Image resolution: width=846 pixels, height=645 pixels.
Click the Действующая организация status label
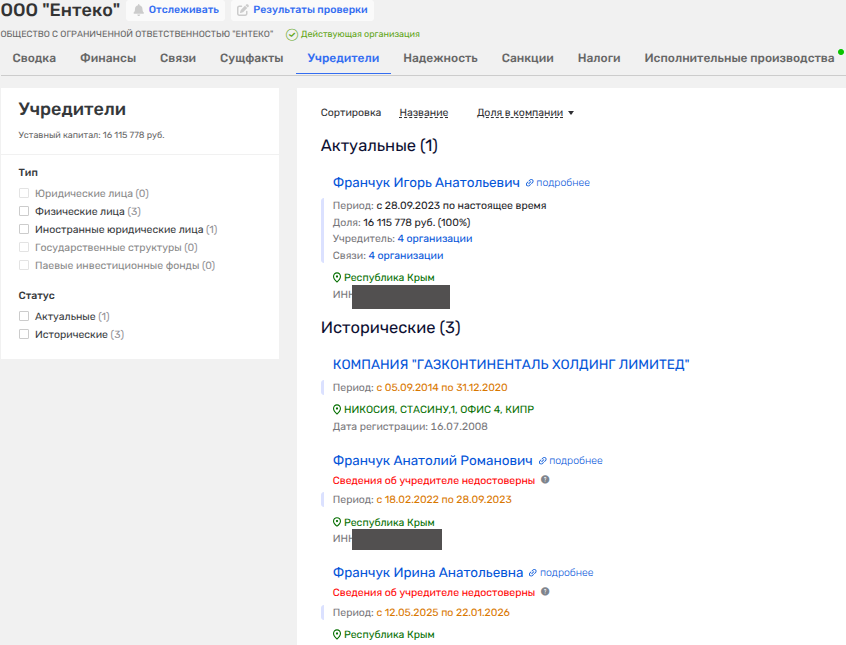coord(360,34)
